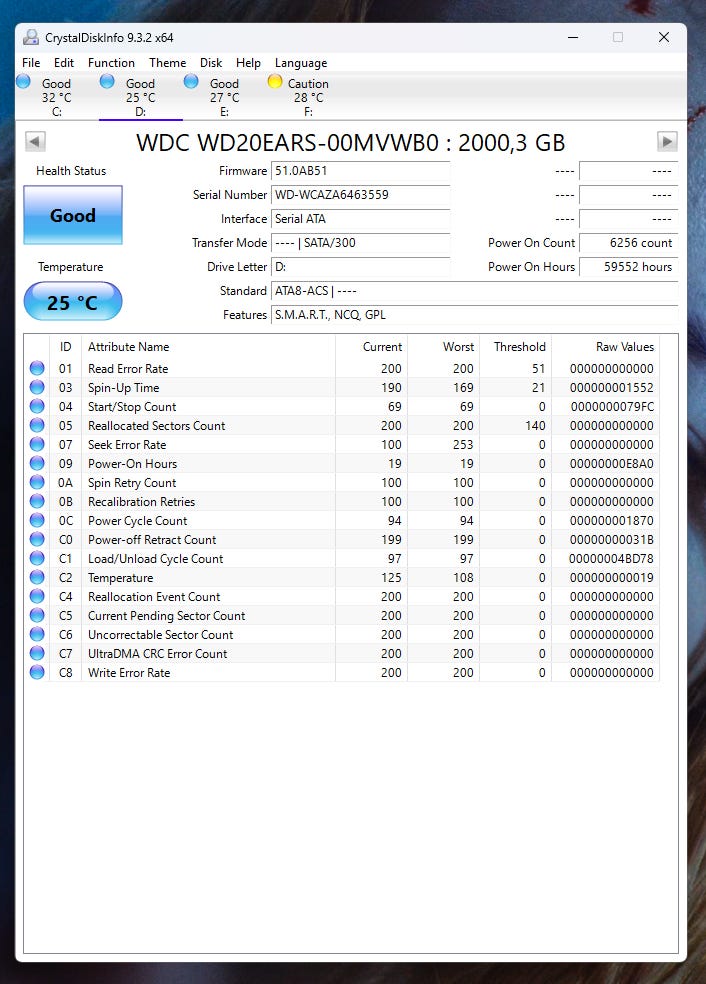Screen dimensions: 706x984
Task: Click status orb for Start/Stop Count
Action: 37,407
